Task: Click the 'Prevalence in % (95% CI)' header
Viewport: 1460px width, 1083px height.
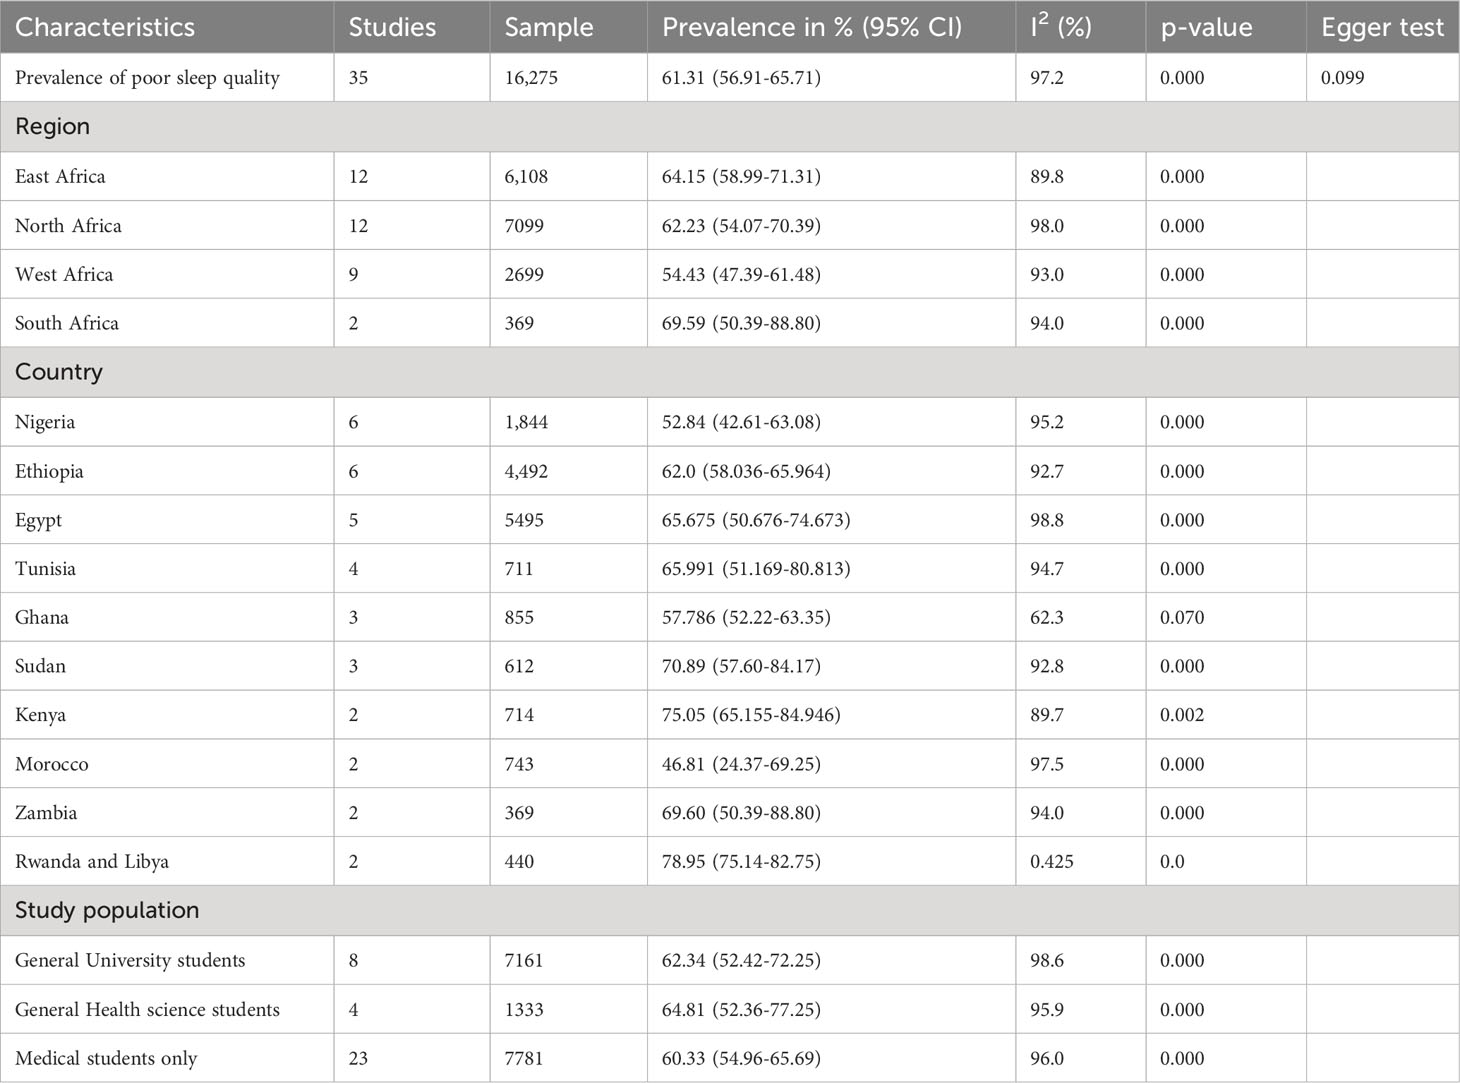Action: coord(811,27)
